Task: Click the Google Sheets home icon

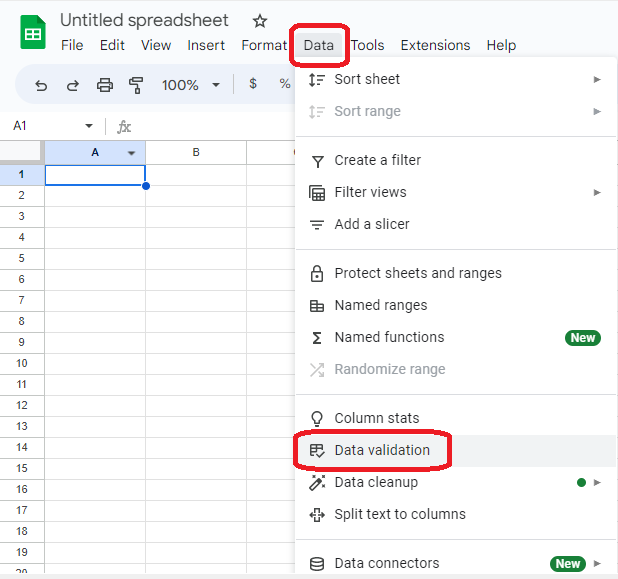Action: [x=33, y=32]
